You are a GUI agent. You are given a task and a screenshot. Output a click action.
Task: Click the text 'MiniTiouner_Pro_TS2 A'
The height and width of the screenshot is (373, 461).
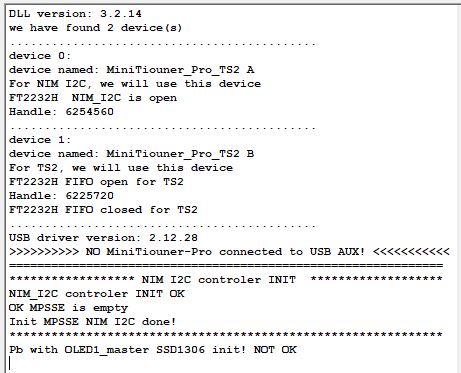(x=180, y=70)
